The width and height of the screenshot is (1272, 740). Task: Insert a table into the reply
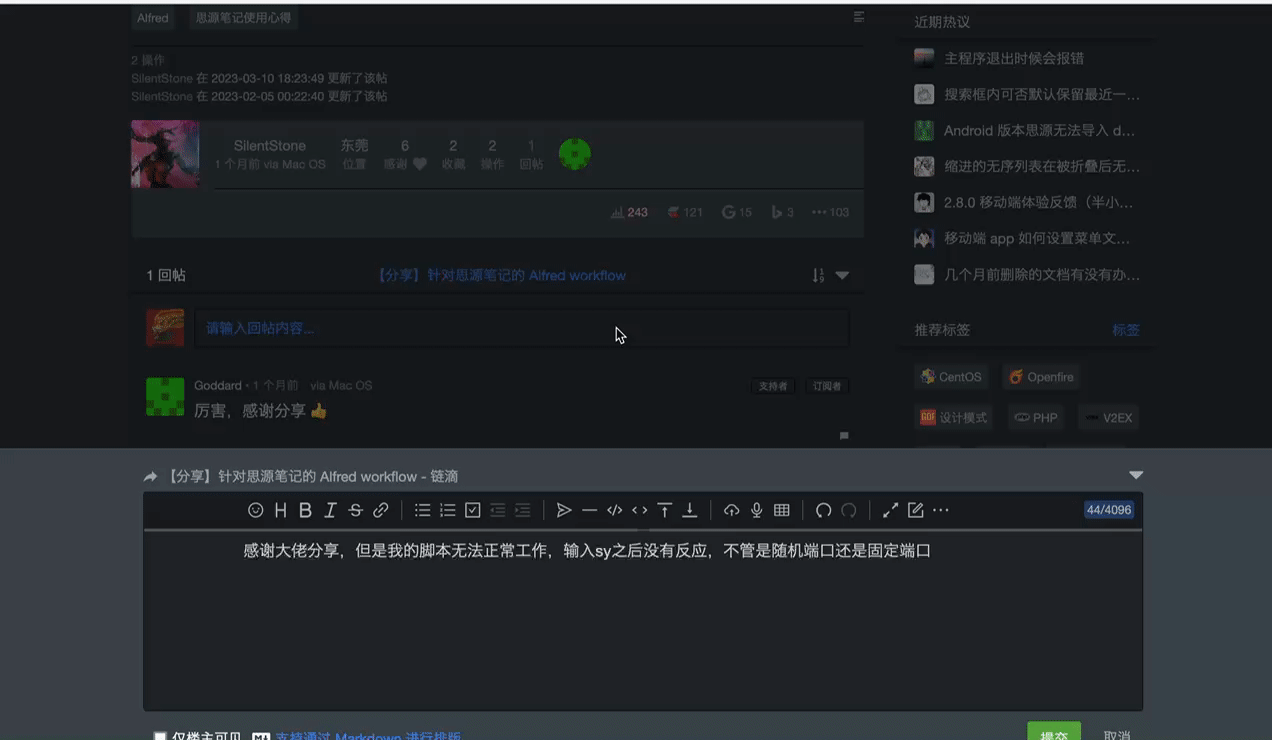[781, 510]
